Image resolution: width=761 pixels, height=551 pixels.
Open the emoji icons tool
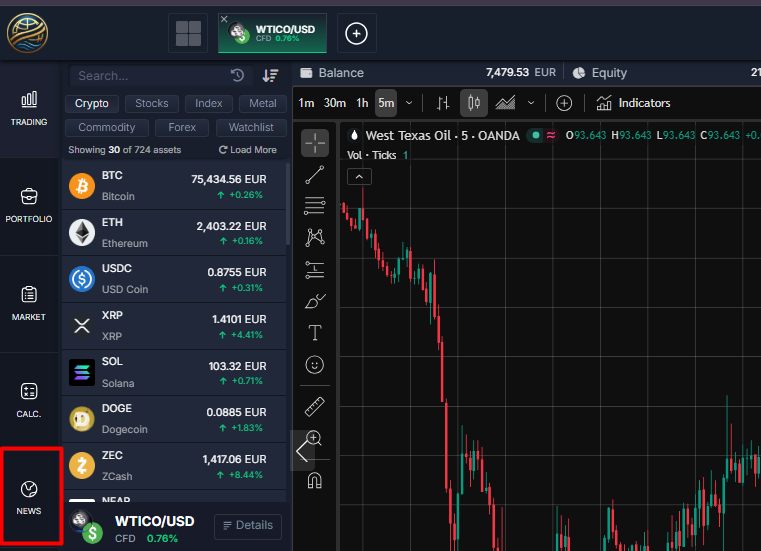(315, 365)
